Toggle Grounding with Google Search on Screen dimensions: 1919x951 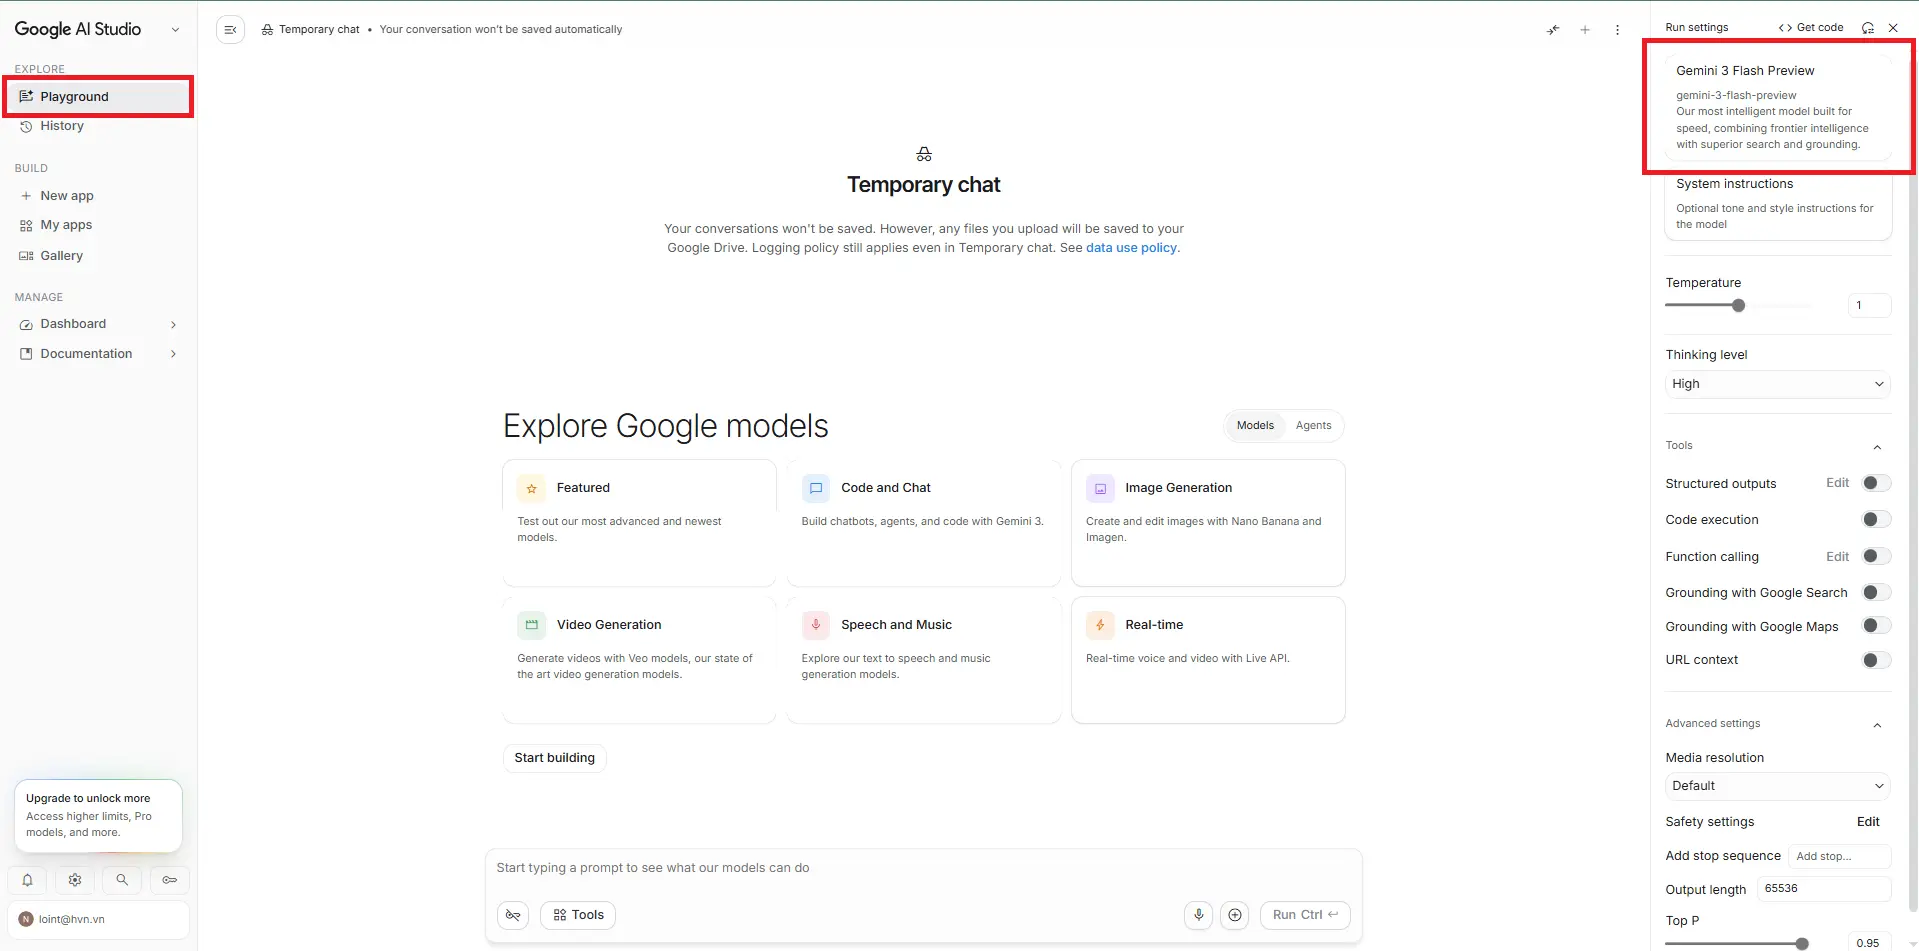click(1876, 592)
